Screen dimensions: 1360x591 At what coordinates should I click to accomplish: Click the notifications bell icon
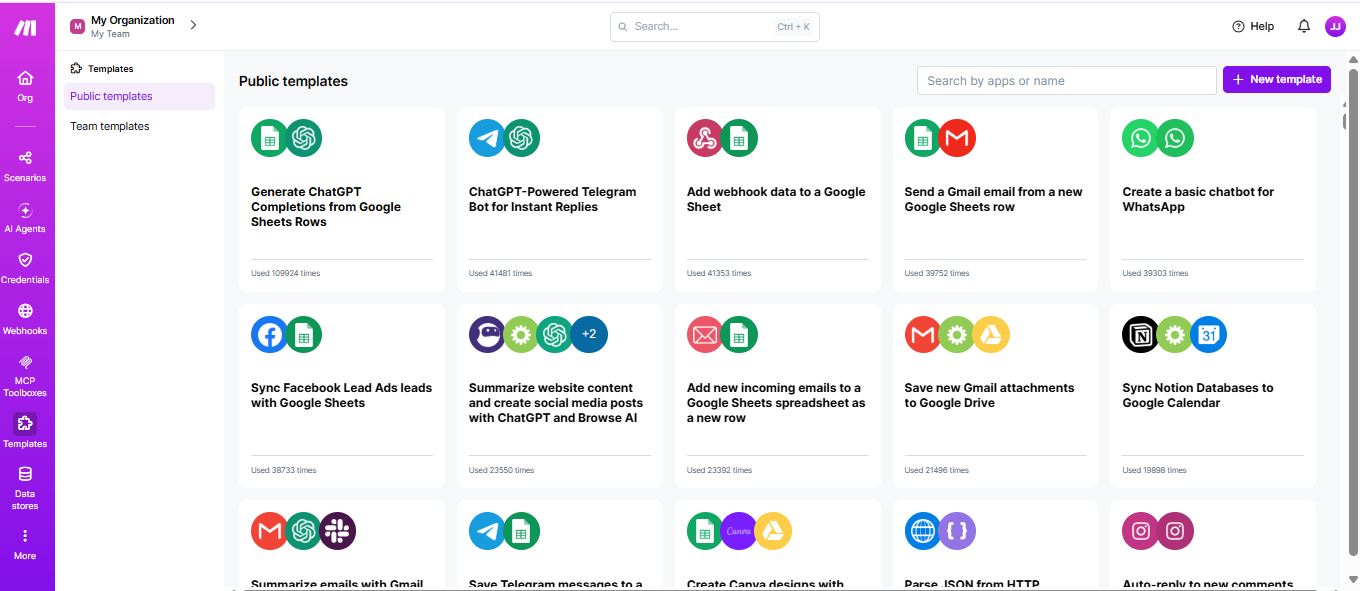(x=1304, y=26)
